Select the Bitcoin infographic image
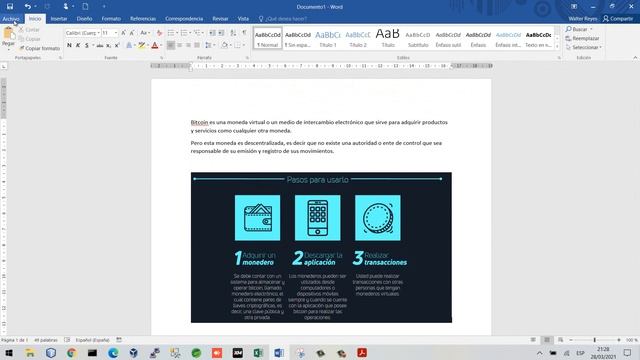This screenshot has height=360, width=640. tap(321, 247)
